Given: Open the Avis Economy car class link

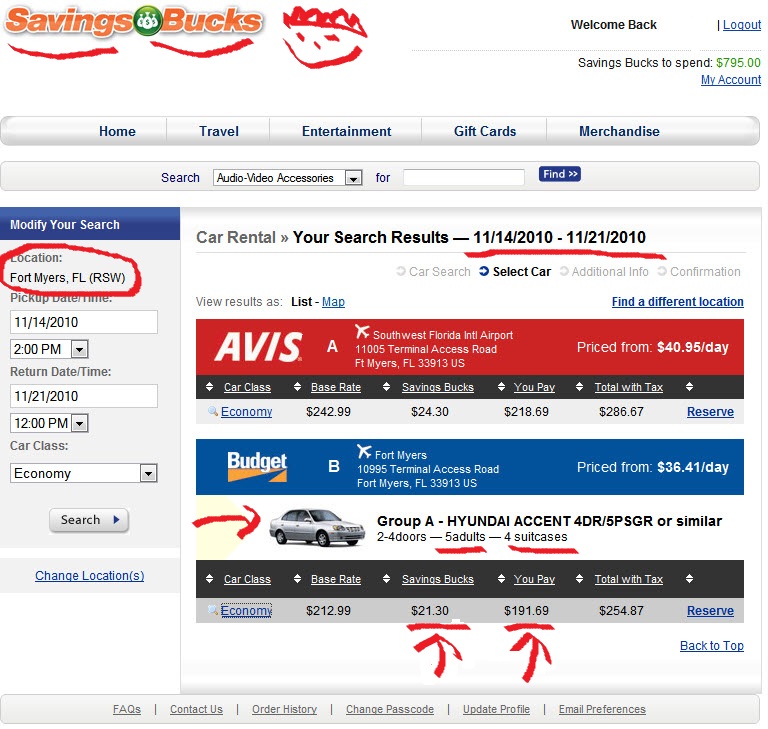Looking at the screenshot, I should coord(246,412).
